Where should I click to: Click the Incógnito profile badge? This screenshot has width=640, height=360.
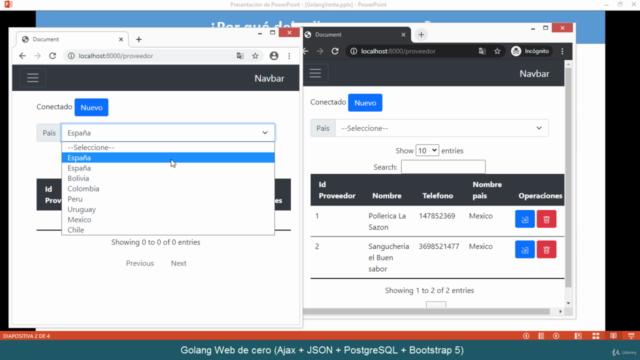[x=530, y=51]
